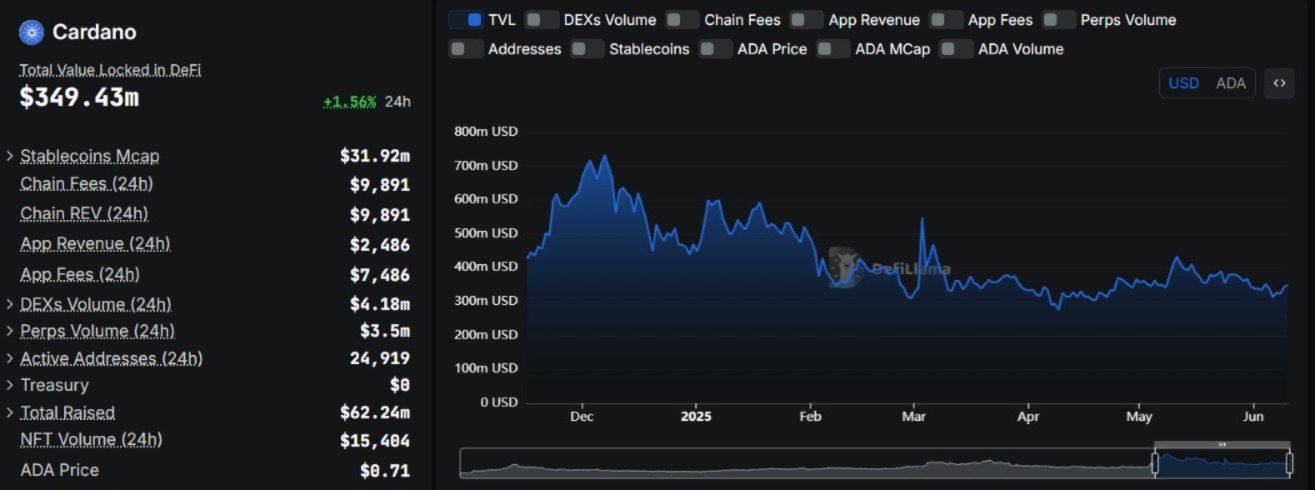Click the Chain Fees (24h) label

86,184
